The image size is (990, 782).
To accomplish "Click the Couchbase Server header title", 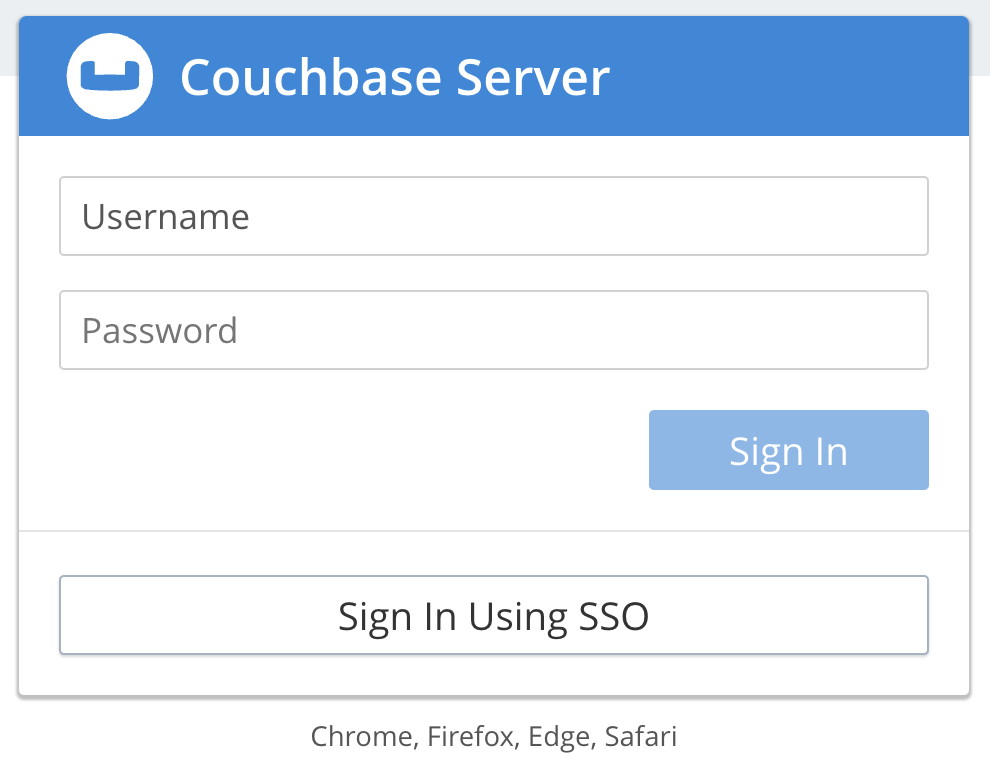I will click(394, 77).
